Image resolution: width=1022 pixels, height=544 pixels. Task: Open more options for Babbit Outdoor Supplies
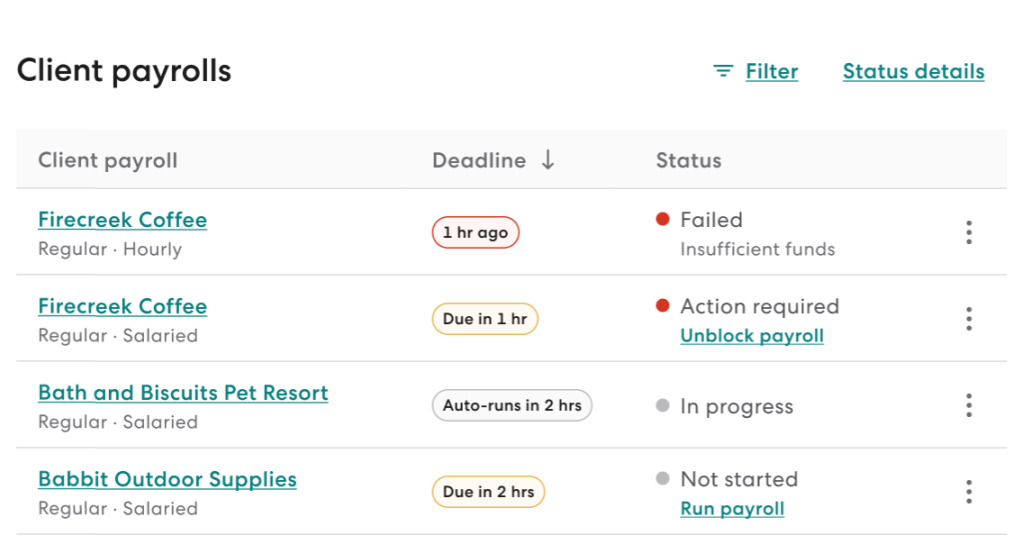[x=968, y=492]
